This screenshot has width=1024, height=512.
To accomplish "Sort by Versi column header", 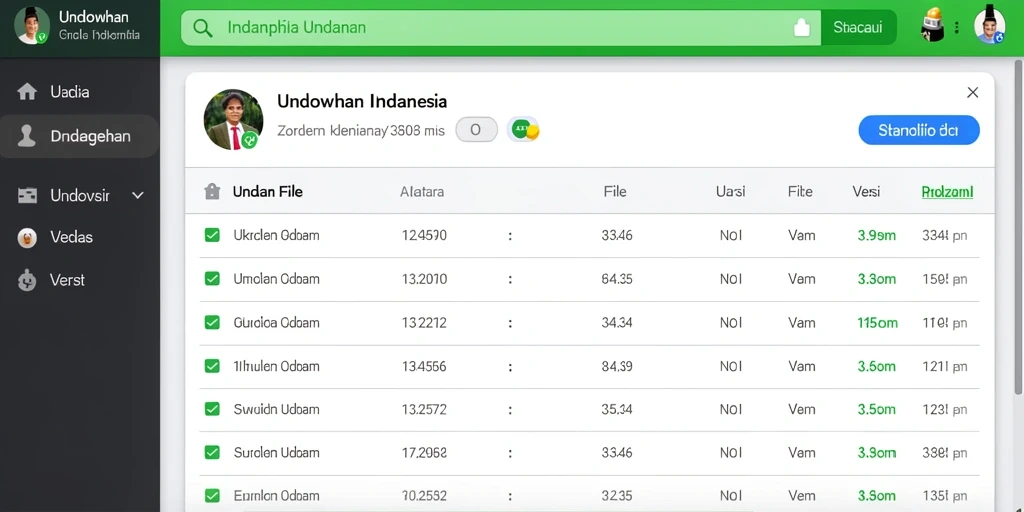I will coord(866,192).
